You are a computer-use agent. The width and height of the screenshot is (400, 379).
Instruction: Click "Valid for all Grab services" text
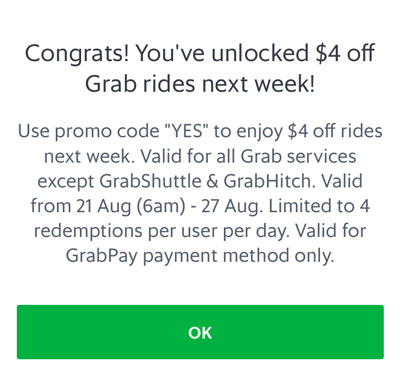point(248,156)
